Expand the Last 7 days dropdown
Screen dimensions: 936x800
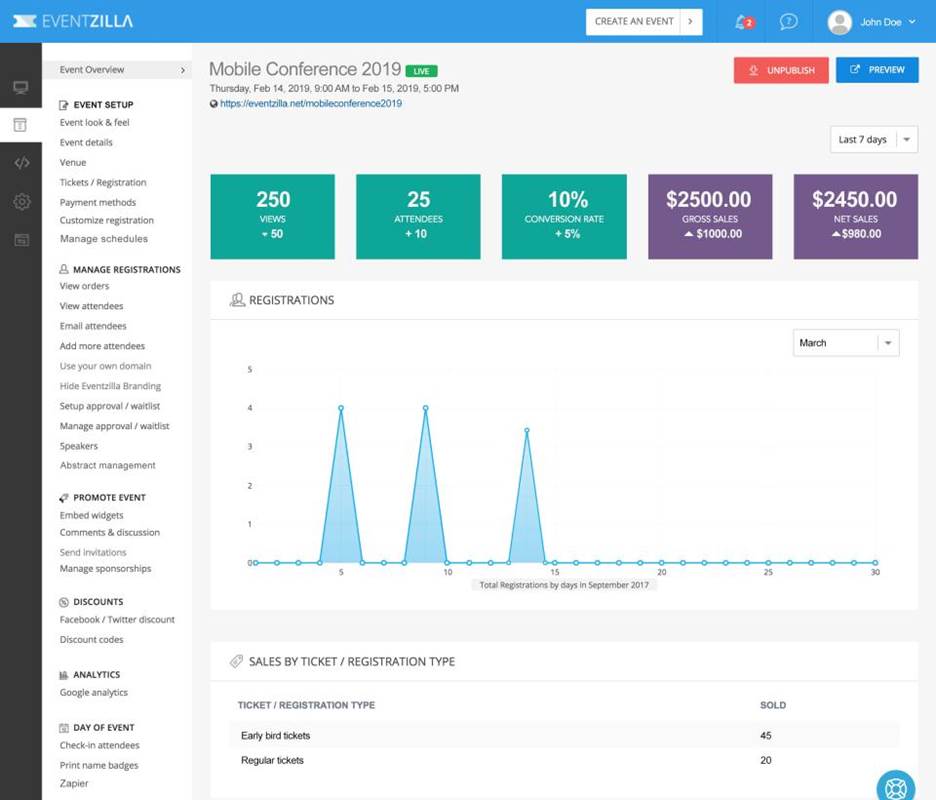tap(873, 140)
